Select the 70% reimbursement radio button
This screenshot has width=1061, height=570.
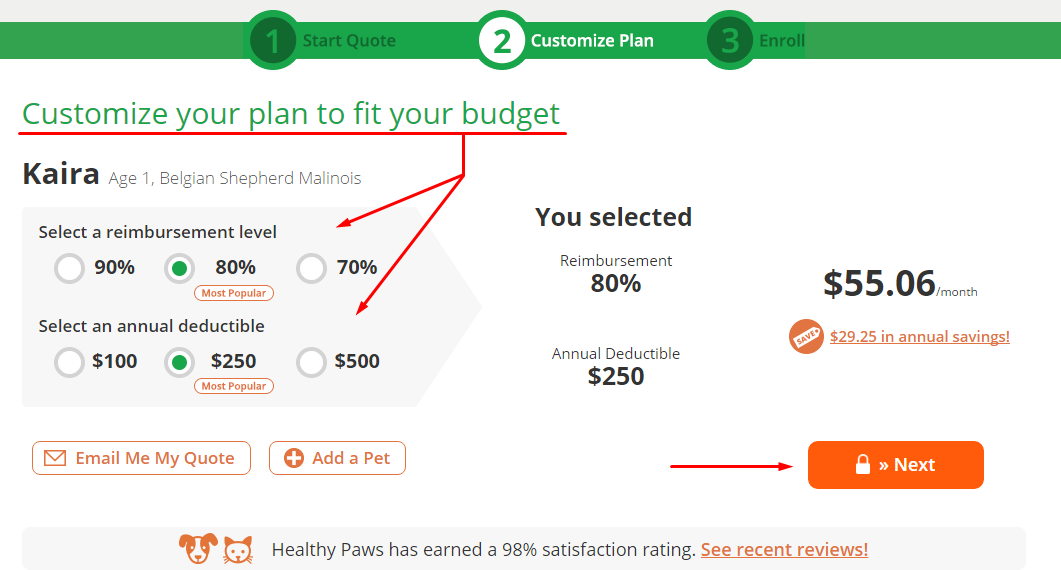pyautogui.click(x=311, y=268)
